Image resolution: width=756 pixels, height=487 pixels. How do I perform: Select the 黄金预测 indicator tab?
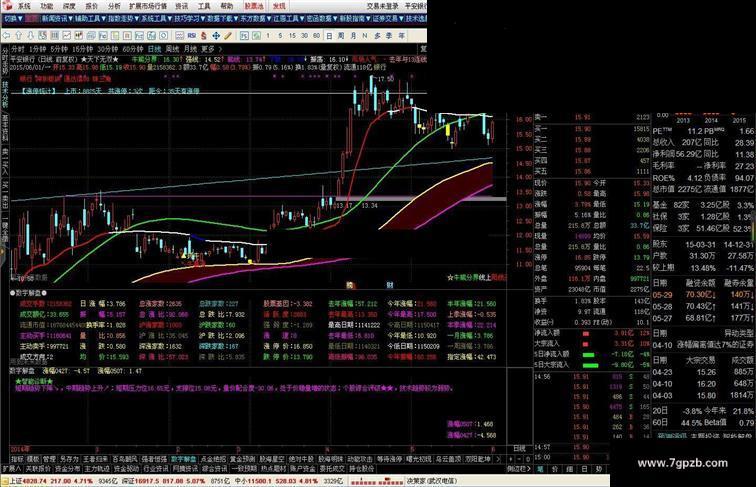click(243, 459)
